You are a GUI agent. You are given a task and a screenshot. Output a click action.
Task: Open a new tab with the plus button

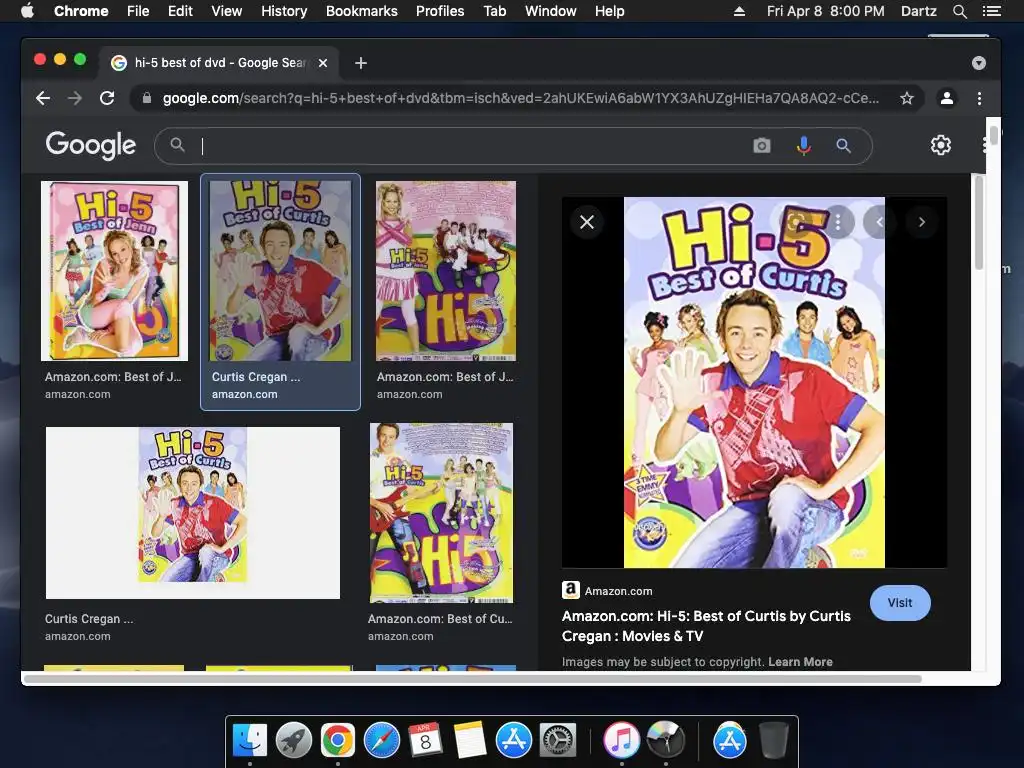(360, 63)
